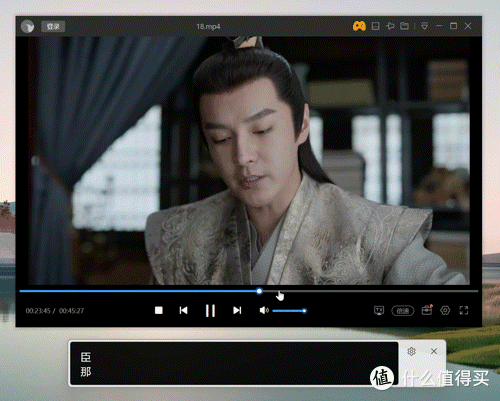Pause the video
The width and height of the screenshot is (500, 401).
[x=210, y=310]
